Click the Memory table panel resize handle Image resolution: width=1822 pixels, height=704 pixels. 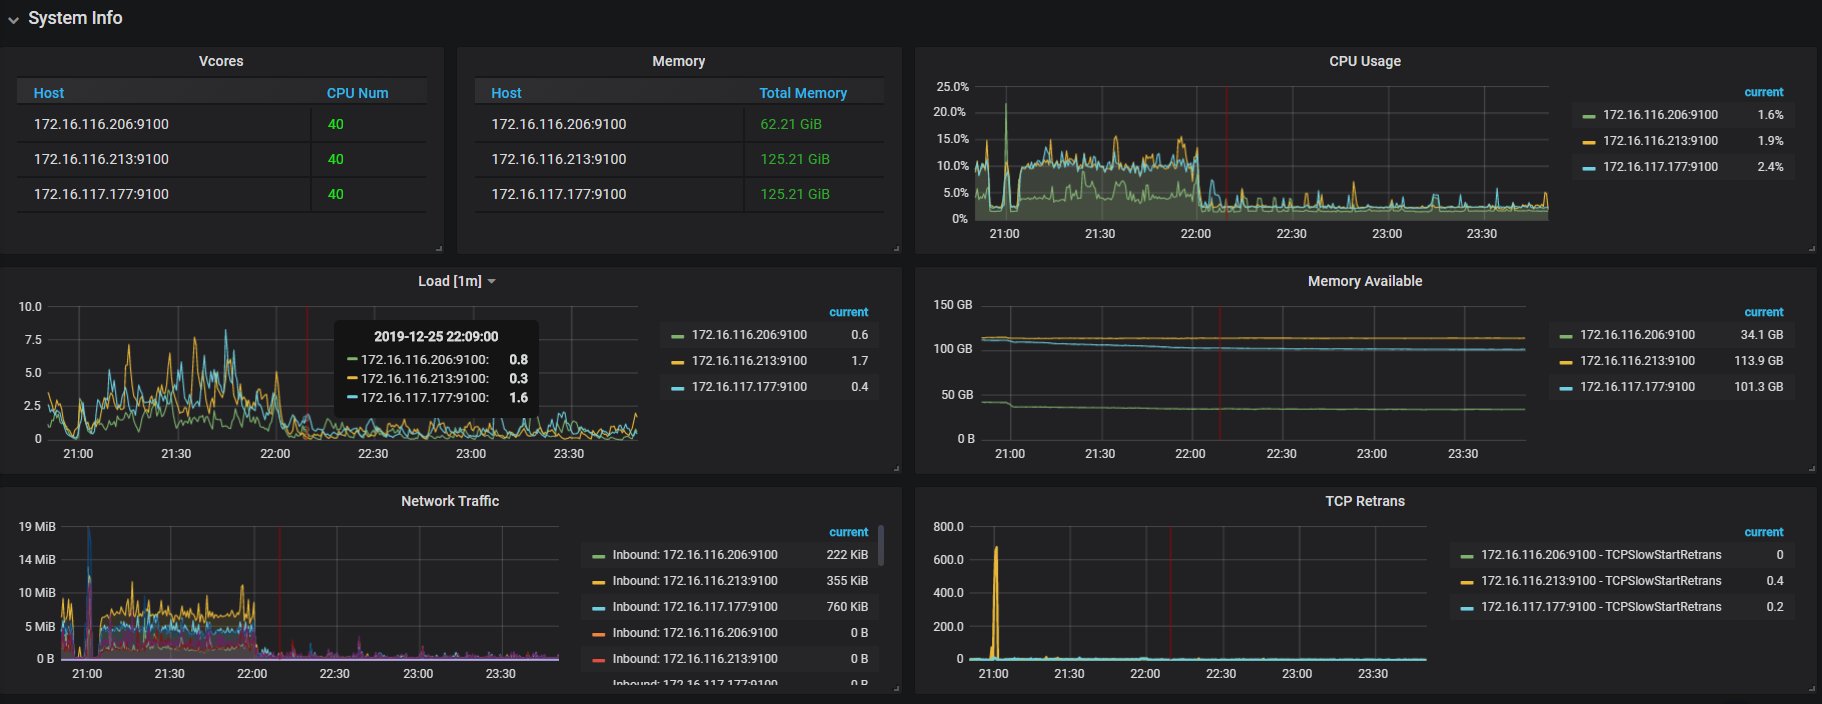tap(896, 248)
